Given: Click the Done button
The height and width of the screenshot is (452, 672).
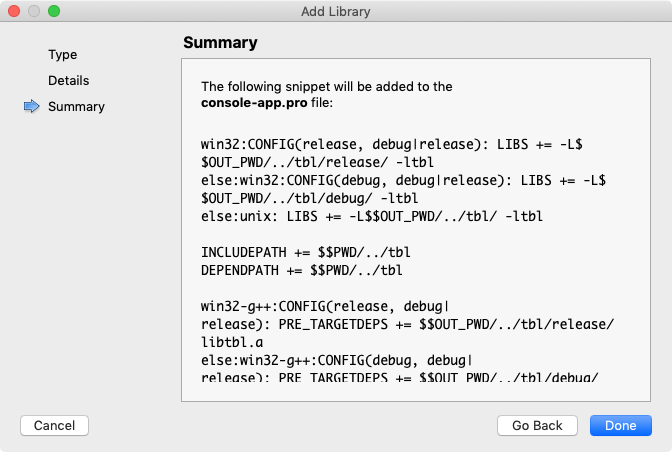Looking at the screenshot, I should tap(620, 425).
